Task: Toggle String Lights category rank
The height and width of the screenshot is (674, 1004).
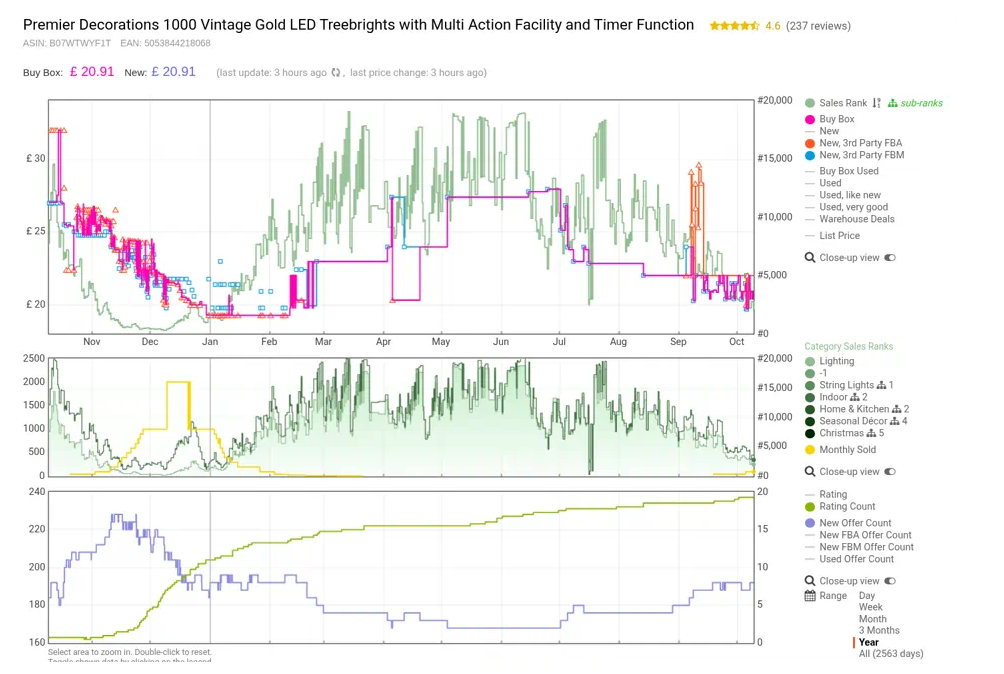Action: coord(839,385)
